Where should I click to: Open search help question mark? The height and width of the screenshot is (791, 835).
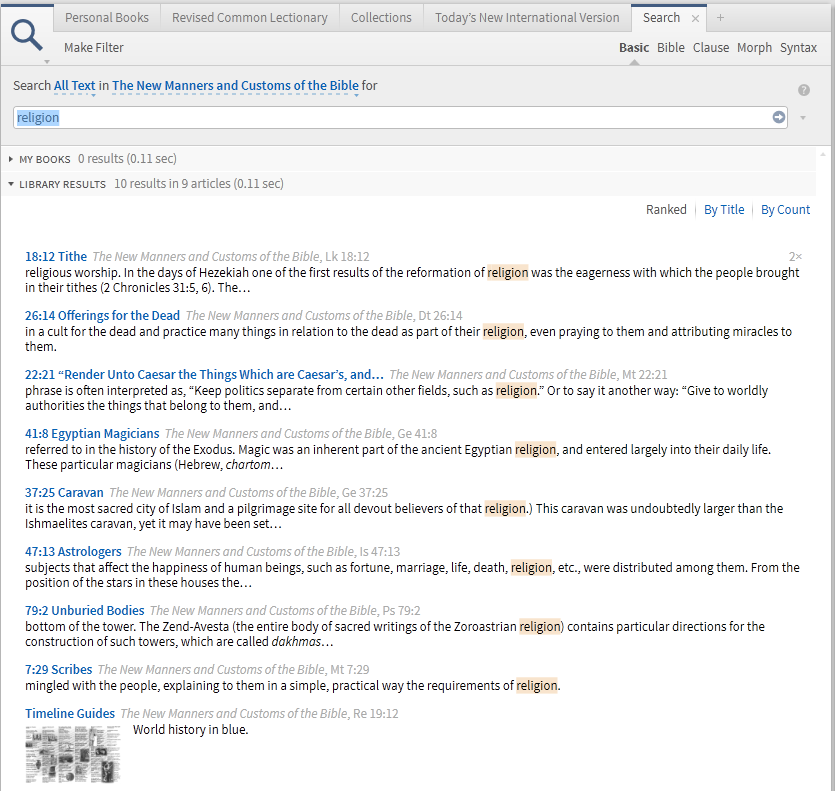click(804, 90)
